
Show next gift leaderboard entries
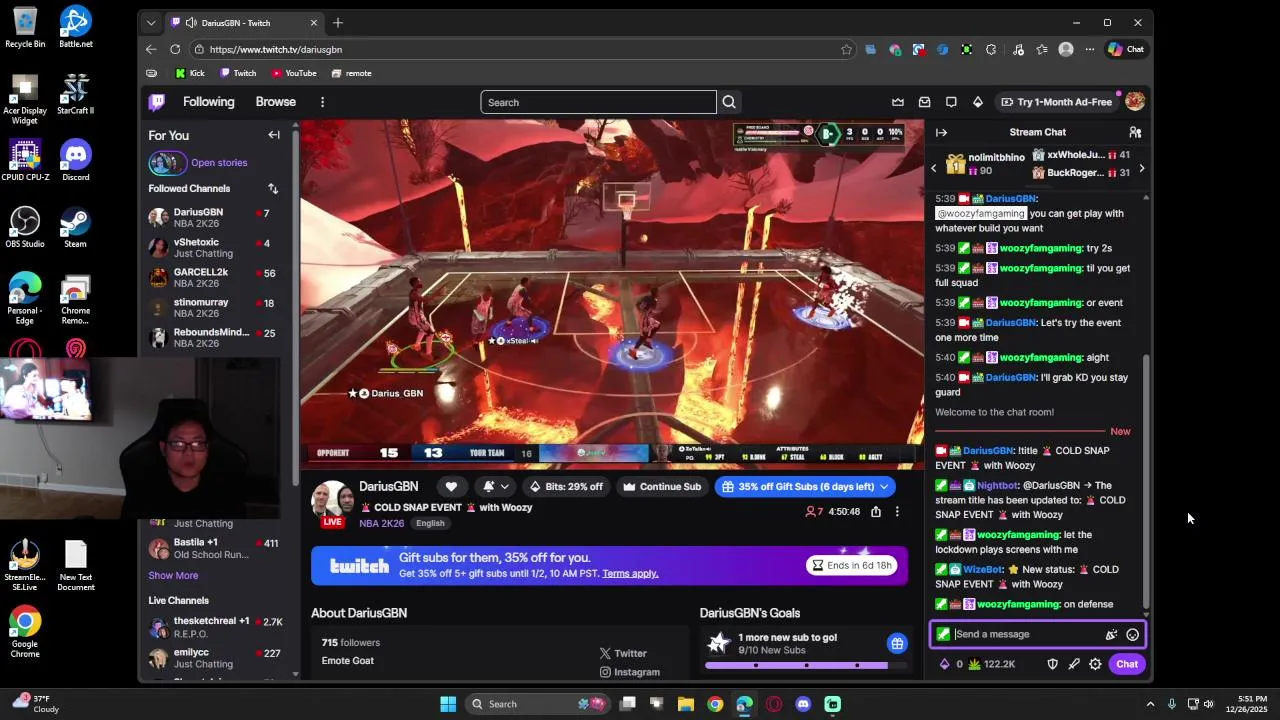tap(1141, 168)
